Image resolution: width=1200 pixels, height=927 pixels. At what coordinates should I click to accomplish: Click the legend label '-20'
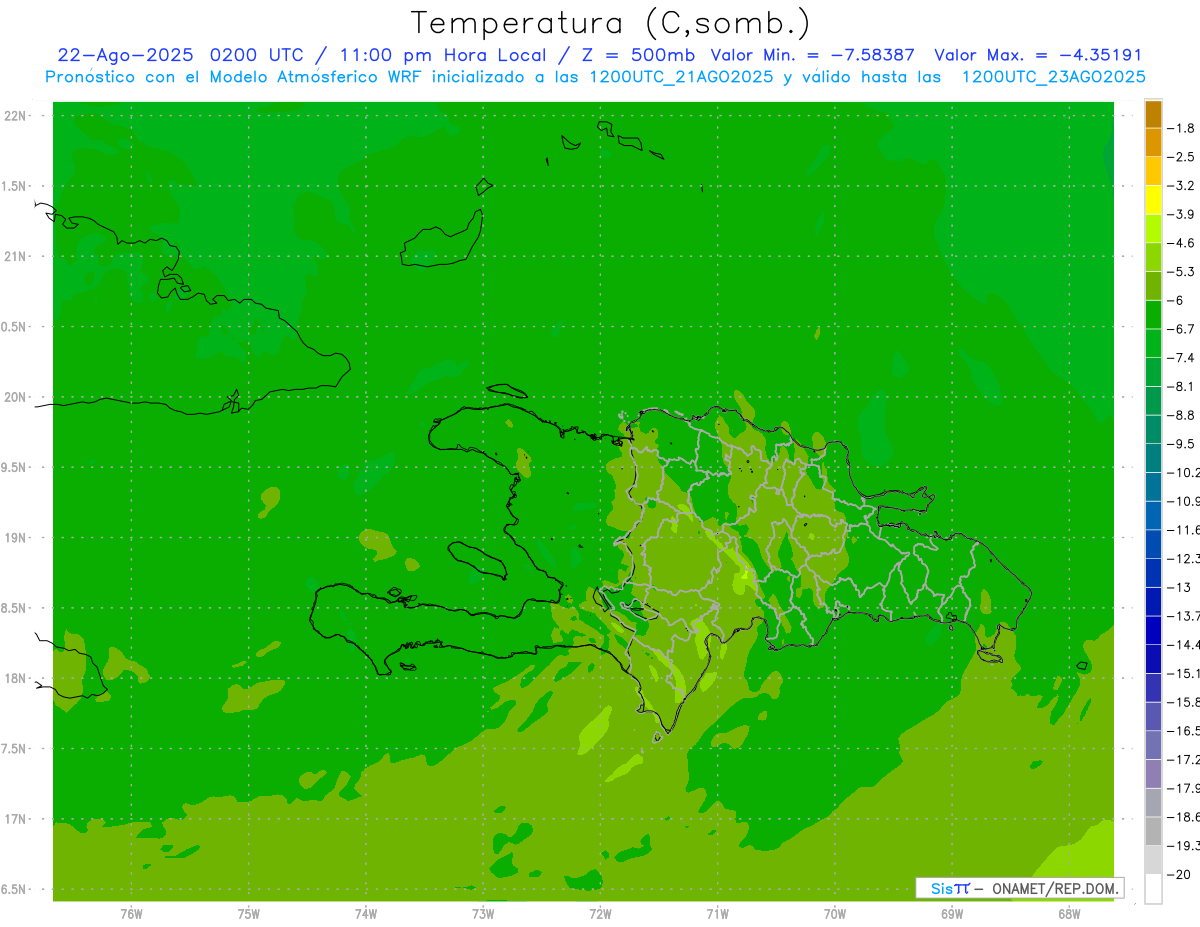[1179, 875]
